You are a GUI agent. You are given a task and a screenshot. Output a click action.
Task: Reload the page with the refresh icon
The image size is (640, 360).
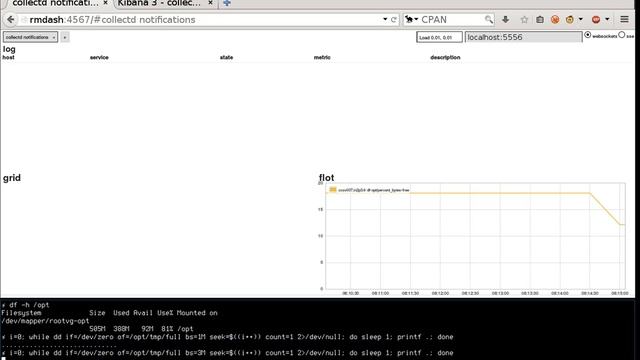394,20
